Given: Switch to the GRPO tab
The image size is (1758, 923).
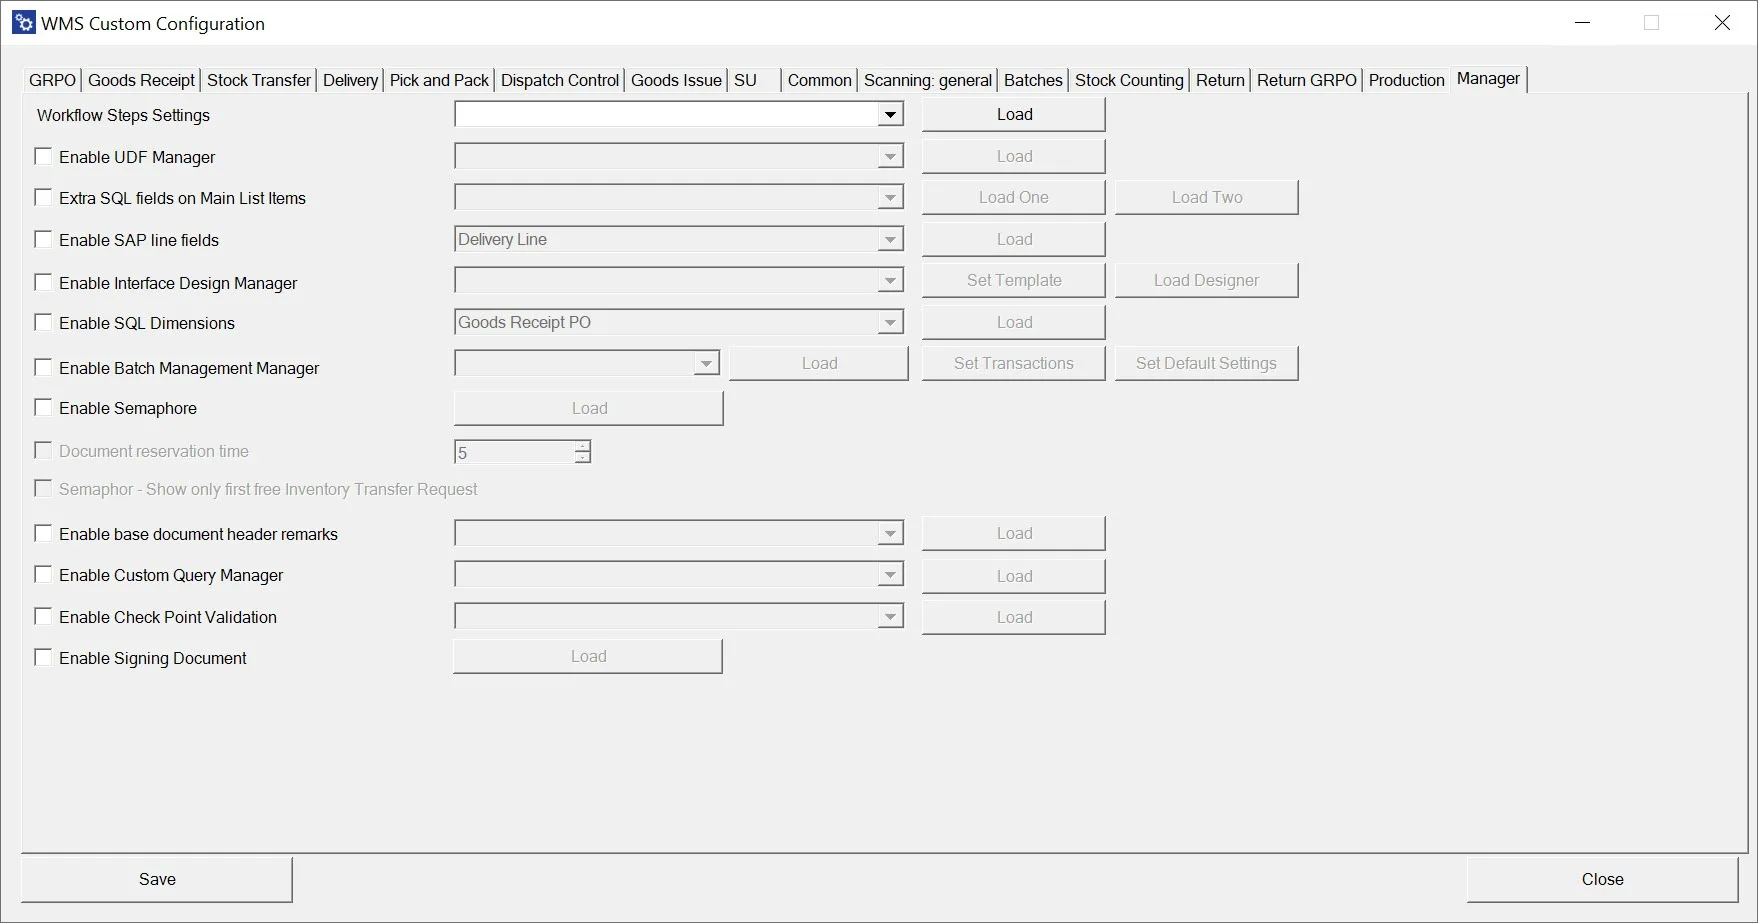Looking at the screenshot, I should tap(52, 80).
